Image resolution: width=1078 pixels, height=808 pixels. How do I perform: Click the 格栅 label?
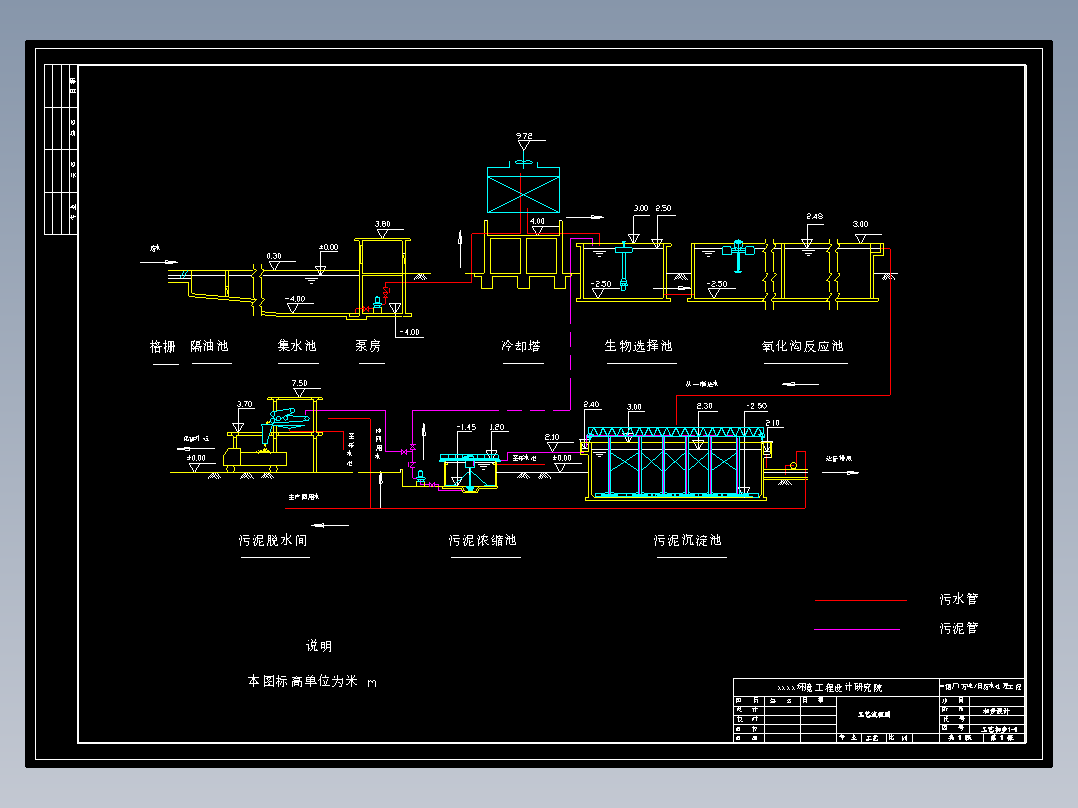tap(163, 346)
